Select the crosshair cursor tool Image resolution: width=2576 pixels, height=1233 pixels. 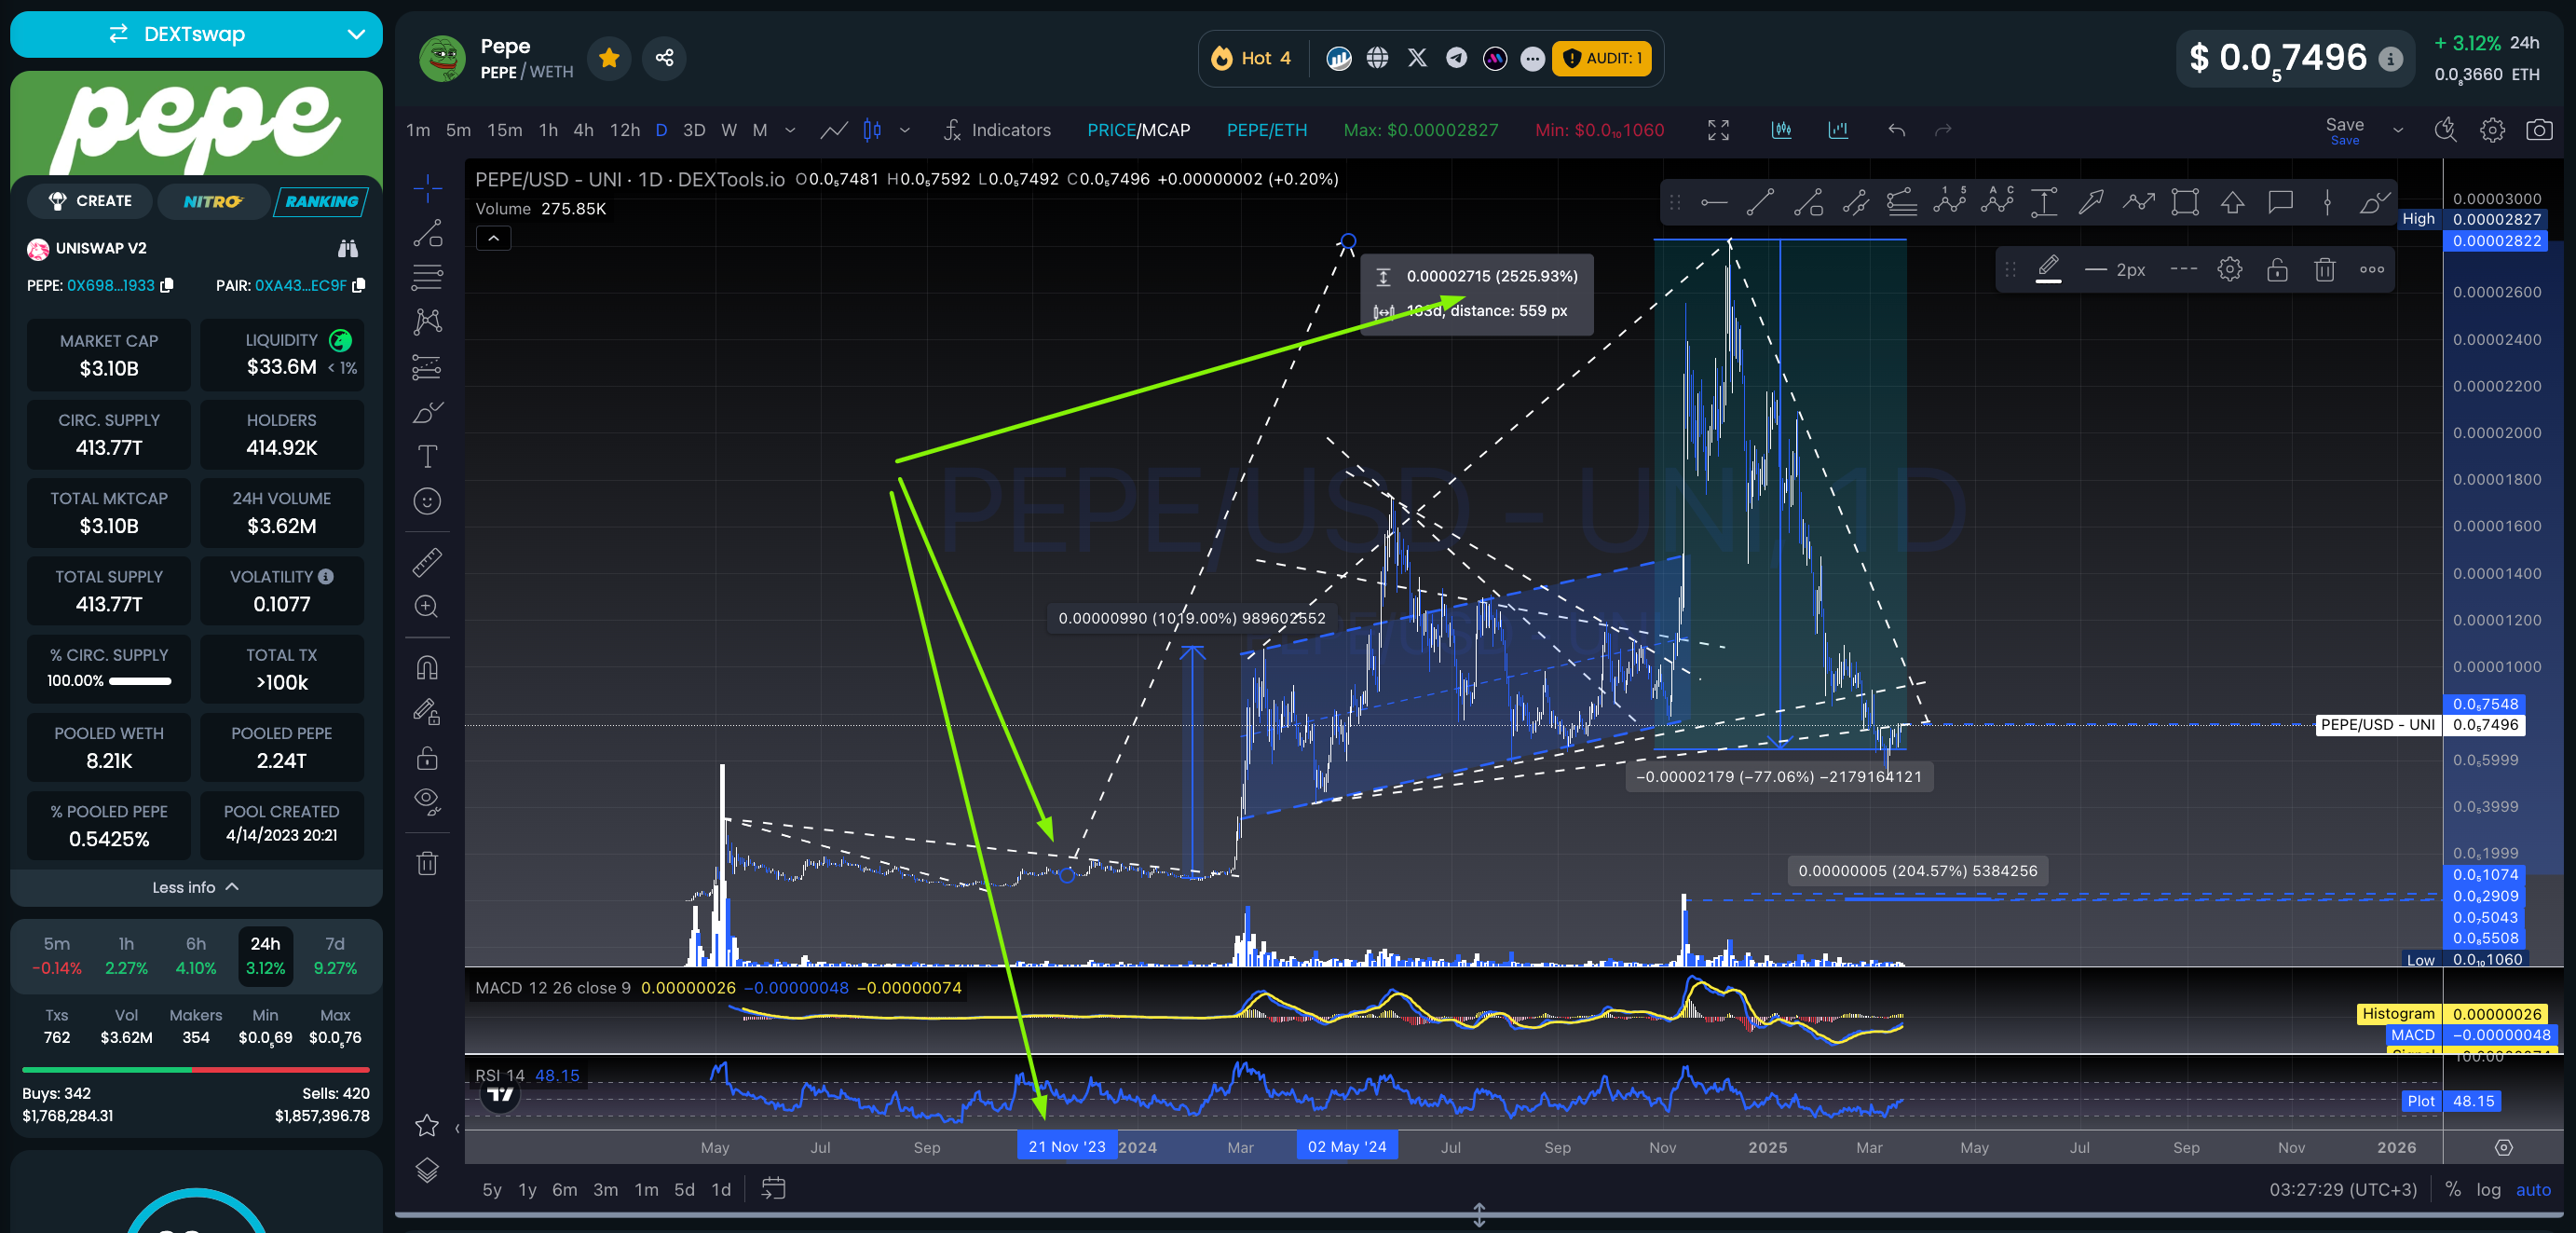point(428,188)
